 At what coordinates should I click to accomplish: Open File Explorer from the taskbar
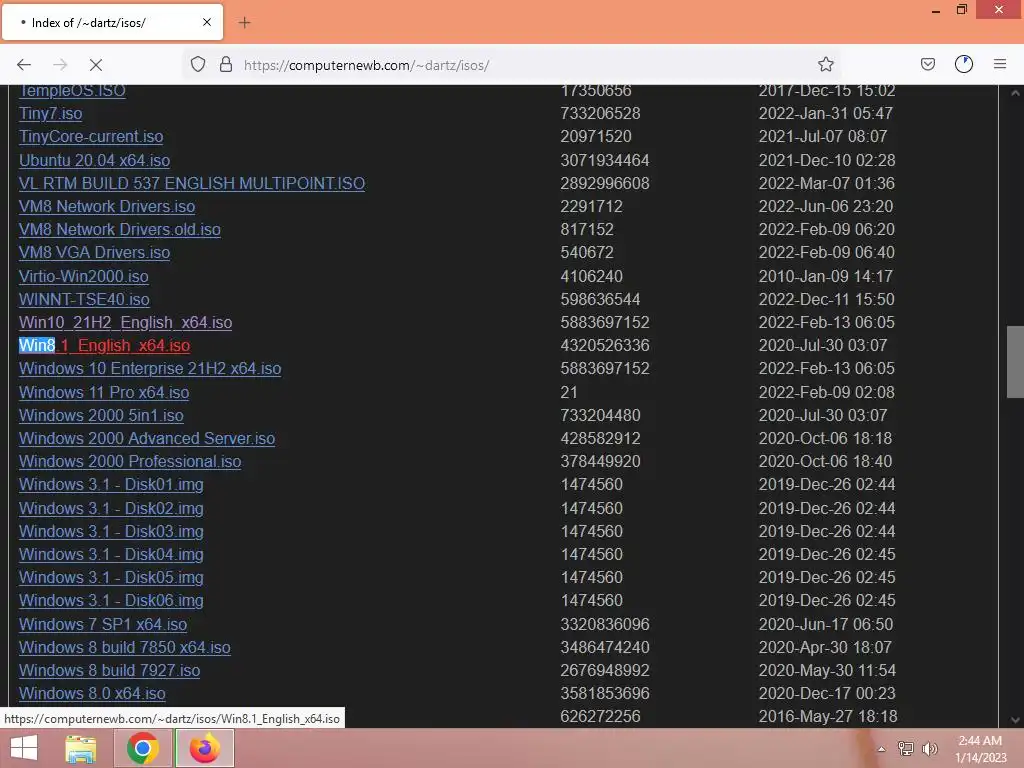(x=81, y=748)
